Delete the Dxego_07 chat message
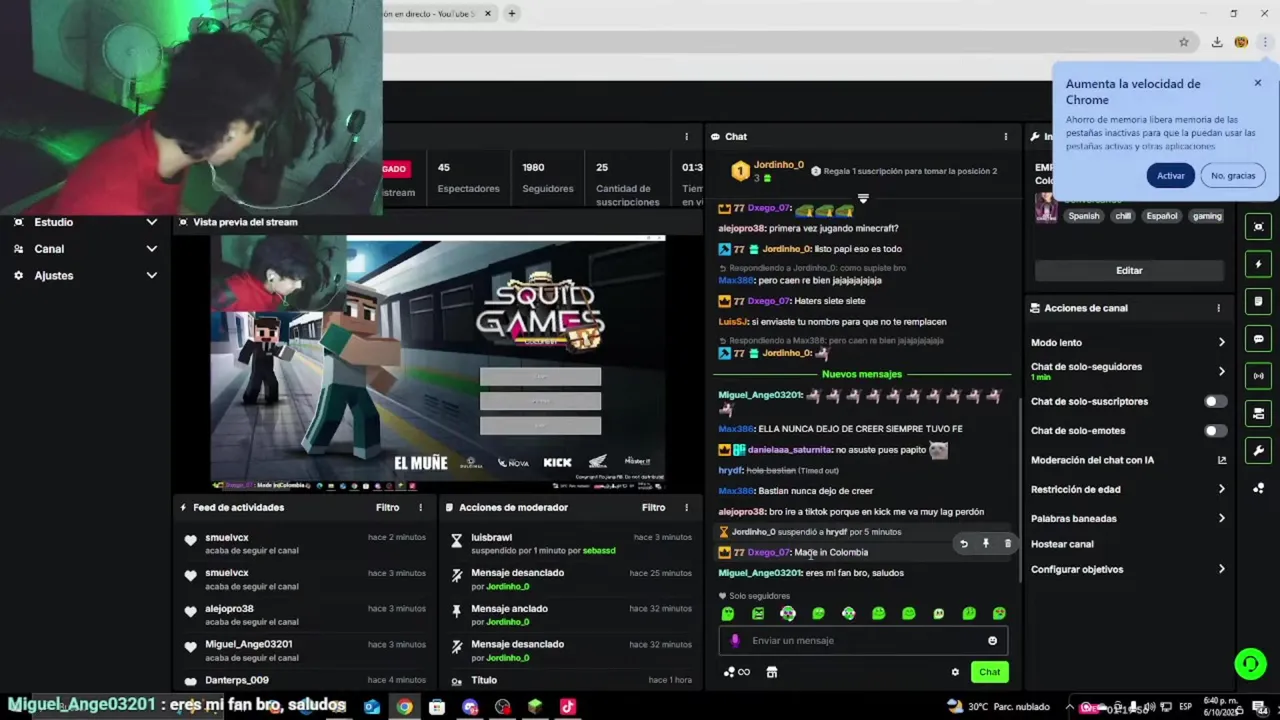Viewport: 1280px width, 720px height. pyautogui.click(x=1007, y=544)
